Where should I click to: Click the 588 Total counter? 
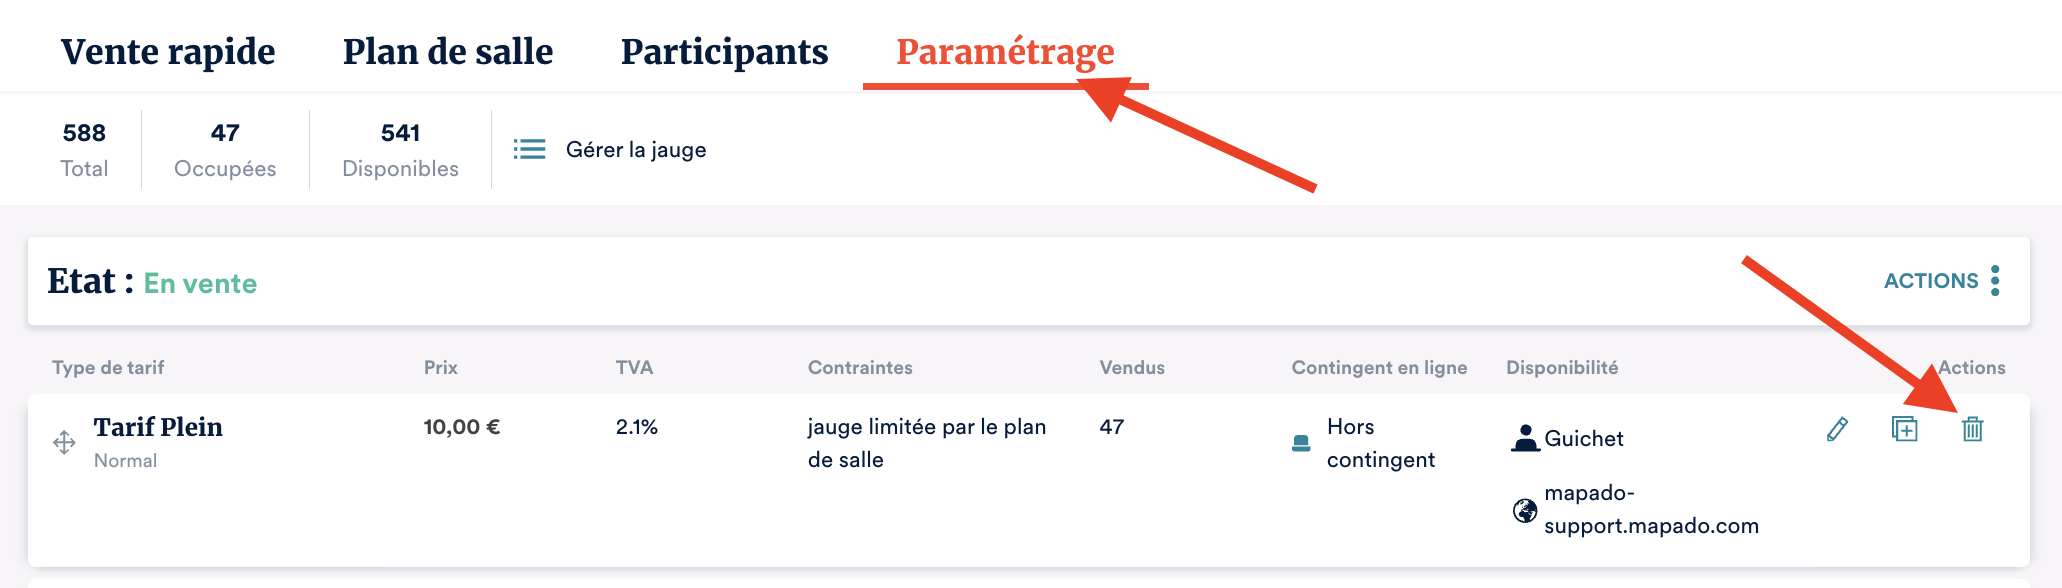coord(84,149)
